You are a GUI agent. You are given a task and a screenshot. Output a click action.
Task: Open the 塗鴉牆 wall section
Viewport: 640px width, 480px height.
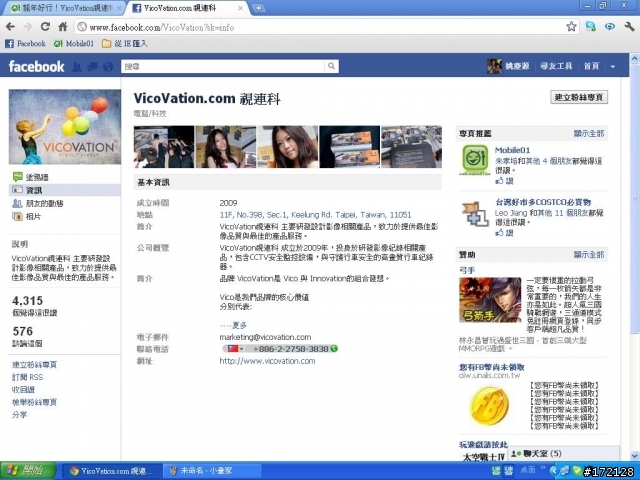coord(31,177)
